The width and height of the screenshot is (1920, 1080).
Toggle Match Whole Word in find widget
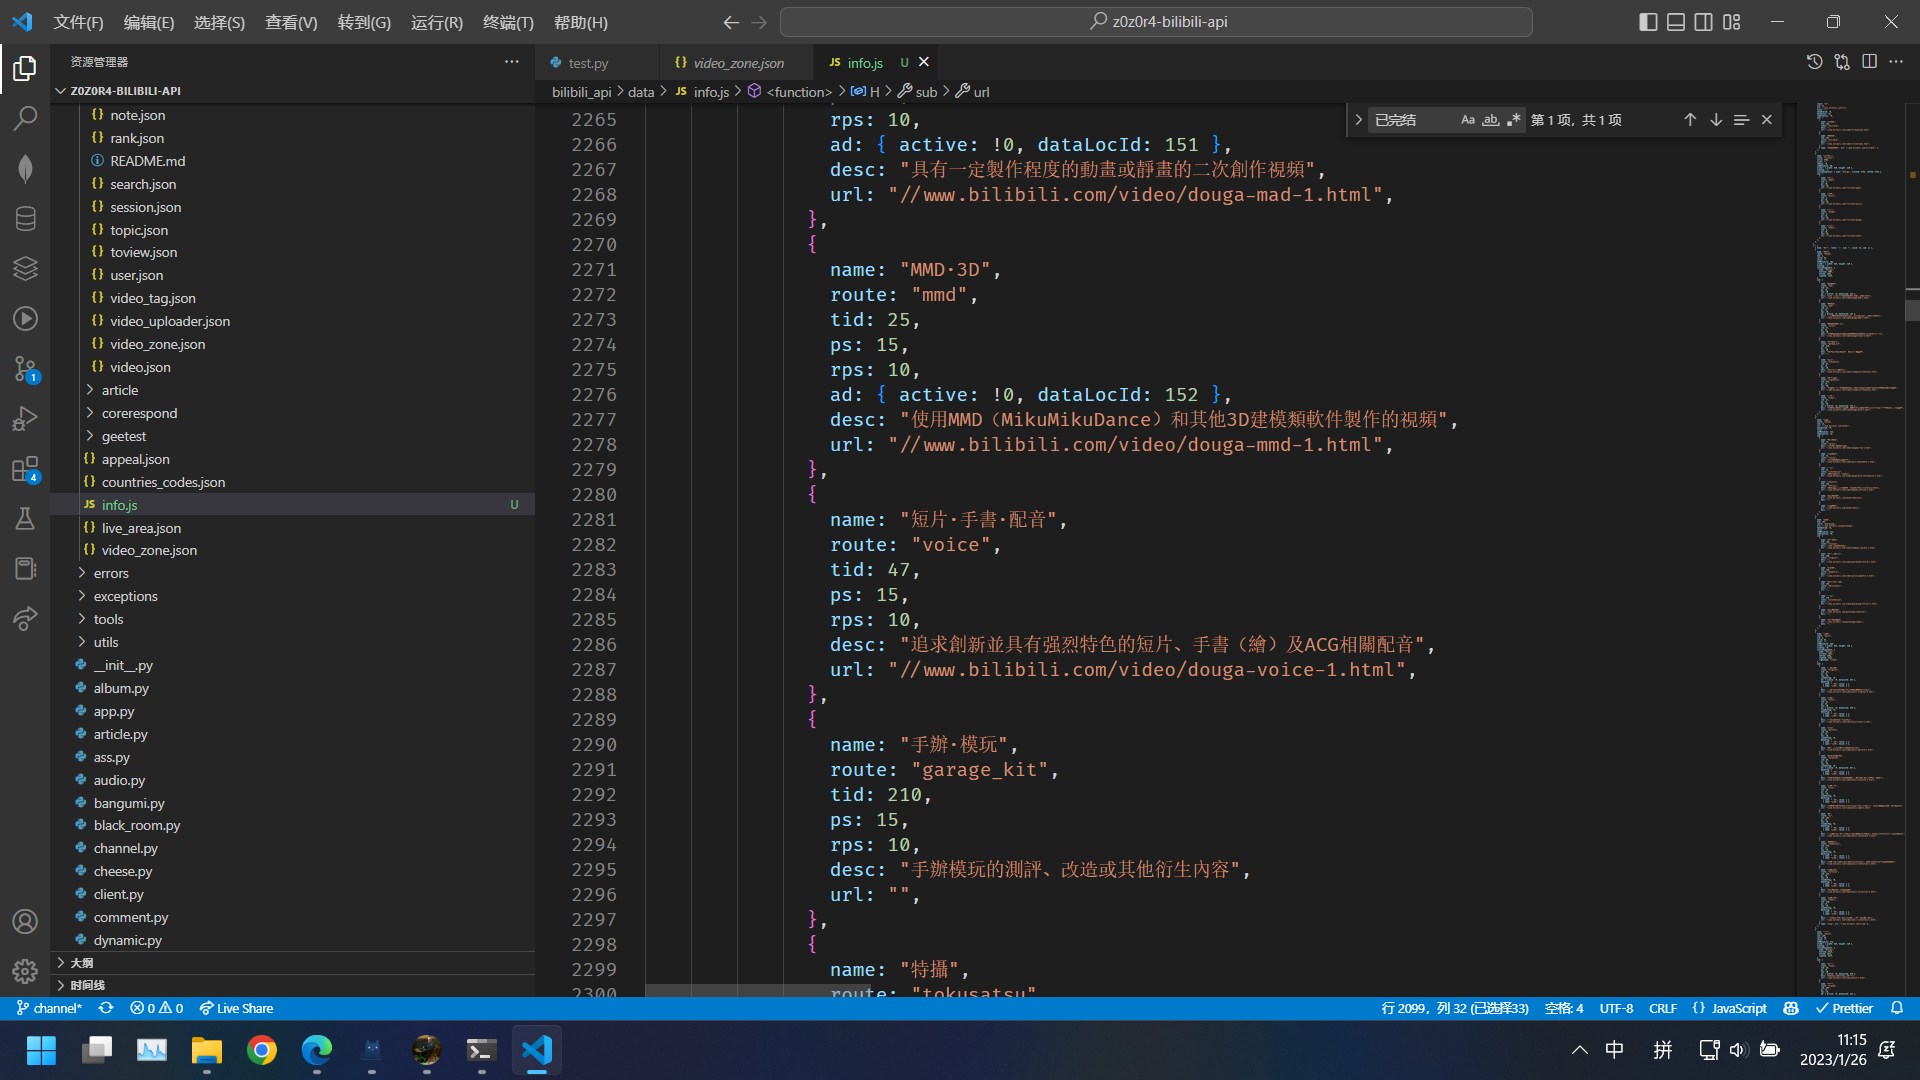pos(1491,119)
